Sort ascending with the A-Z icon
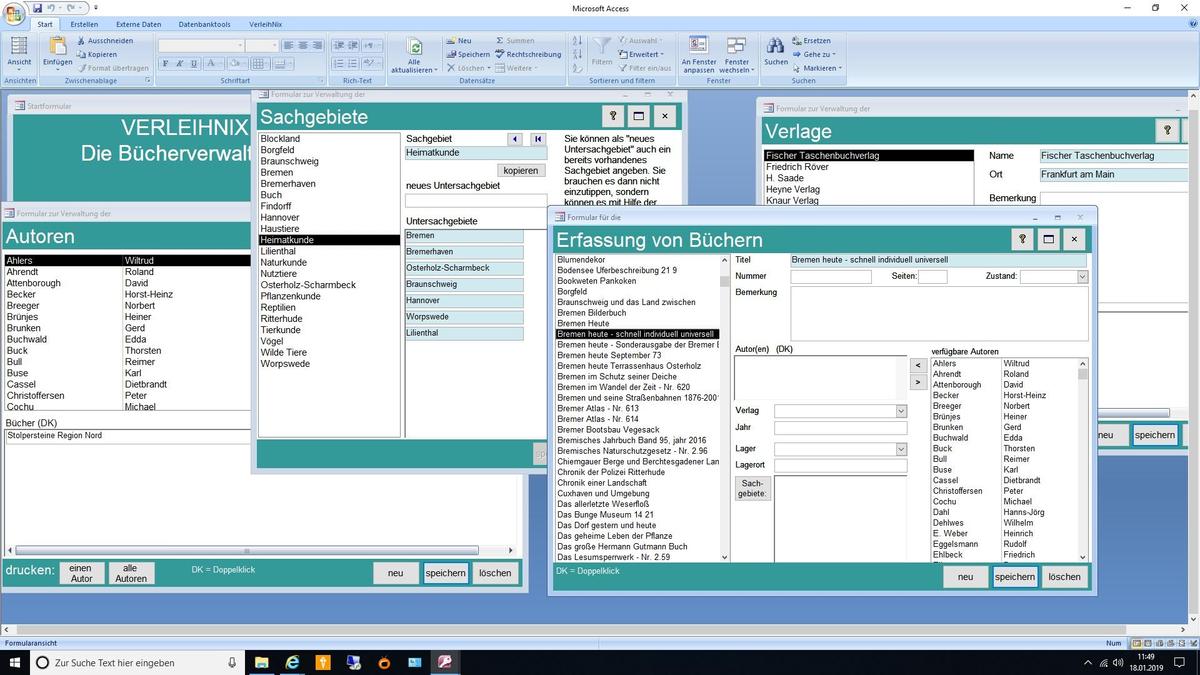This screenshot has width=1200, height=675. 577,41
